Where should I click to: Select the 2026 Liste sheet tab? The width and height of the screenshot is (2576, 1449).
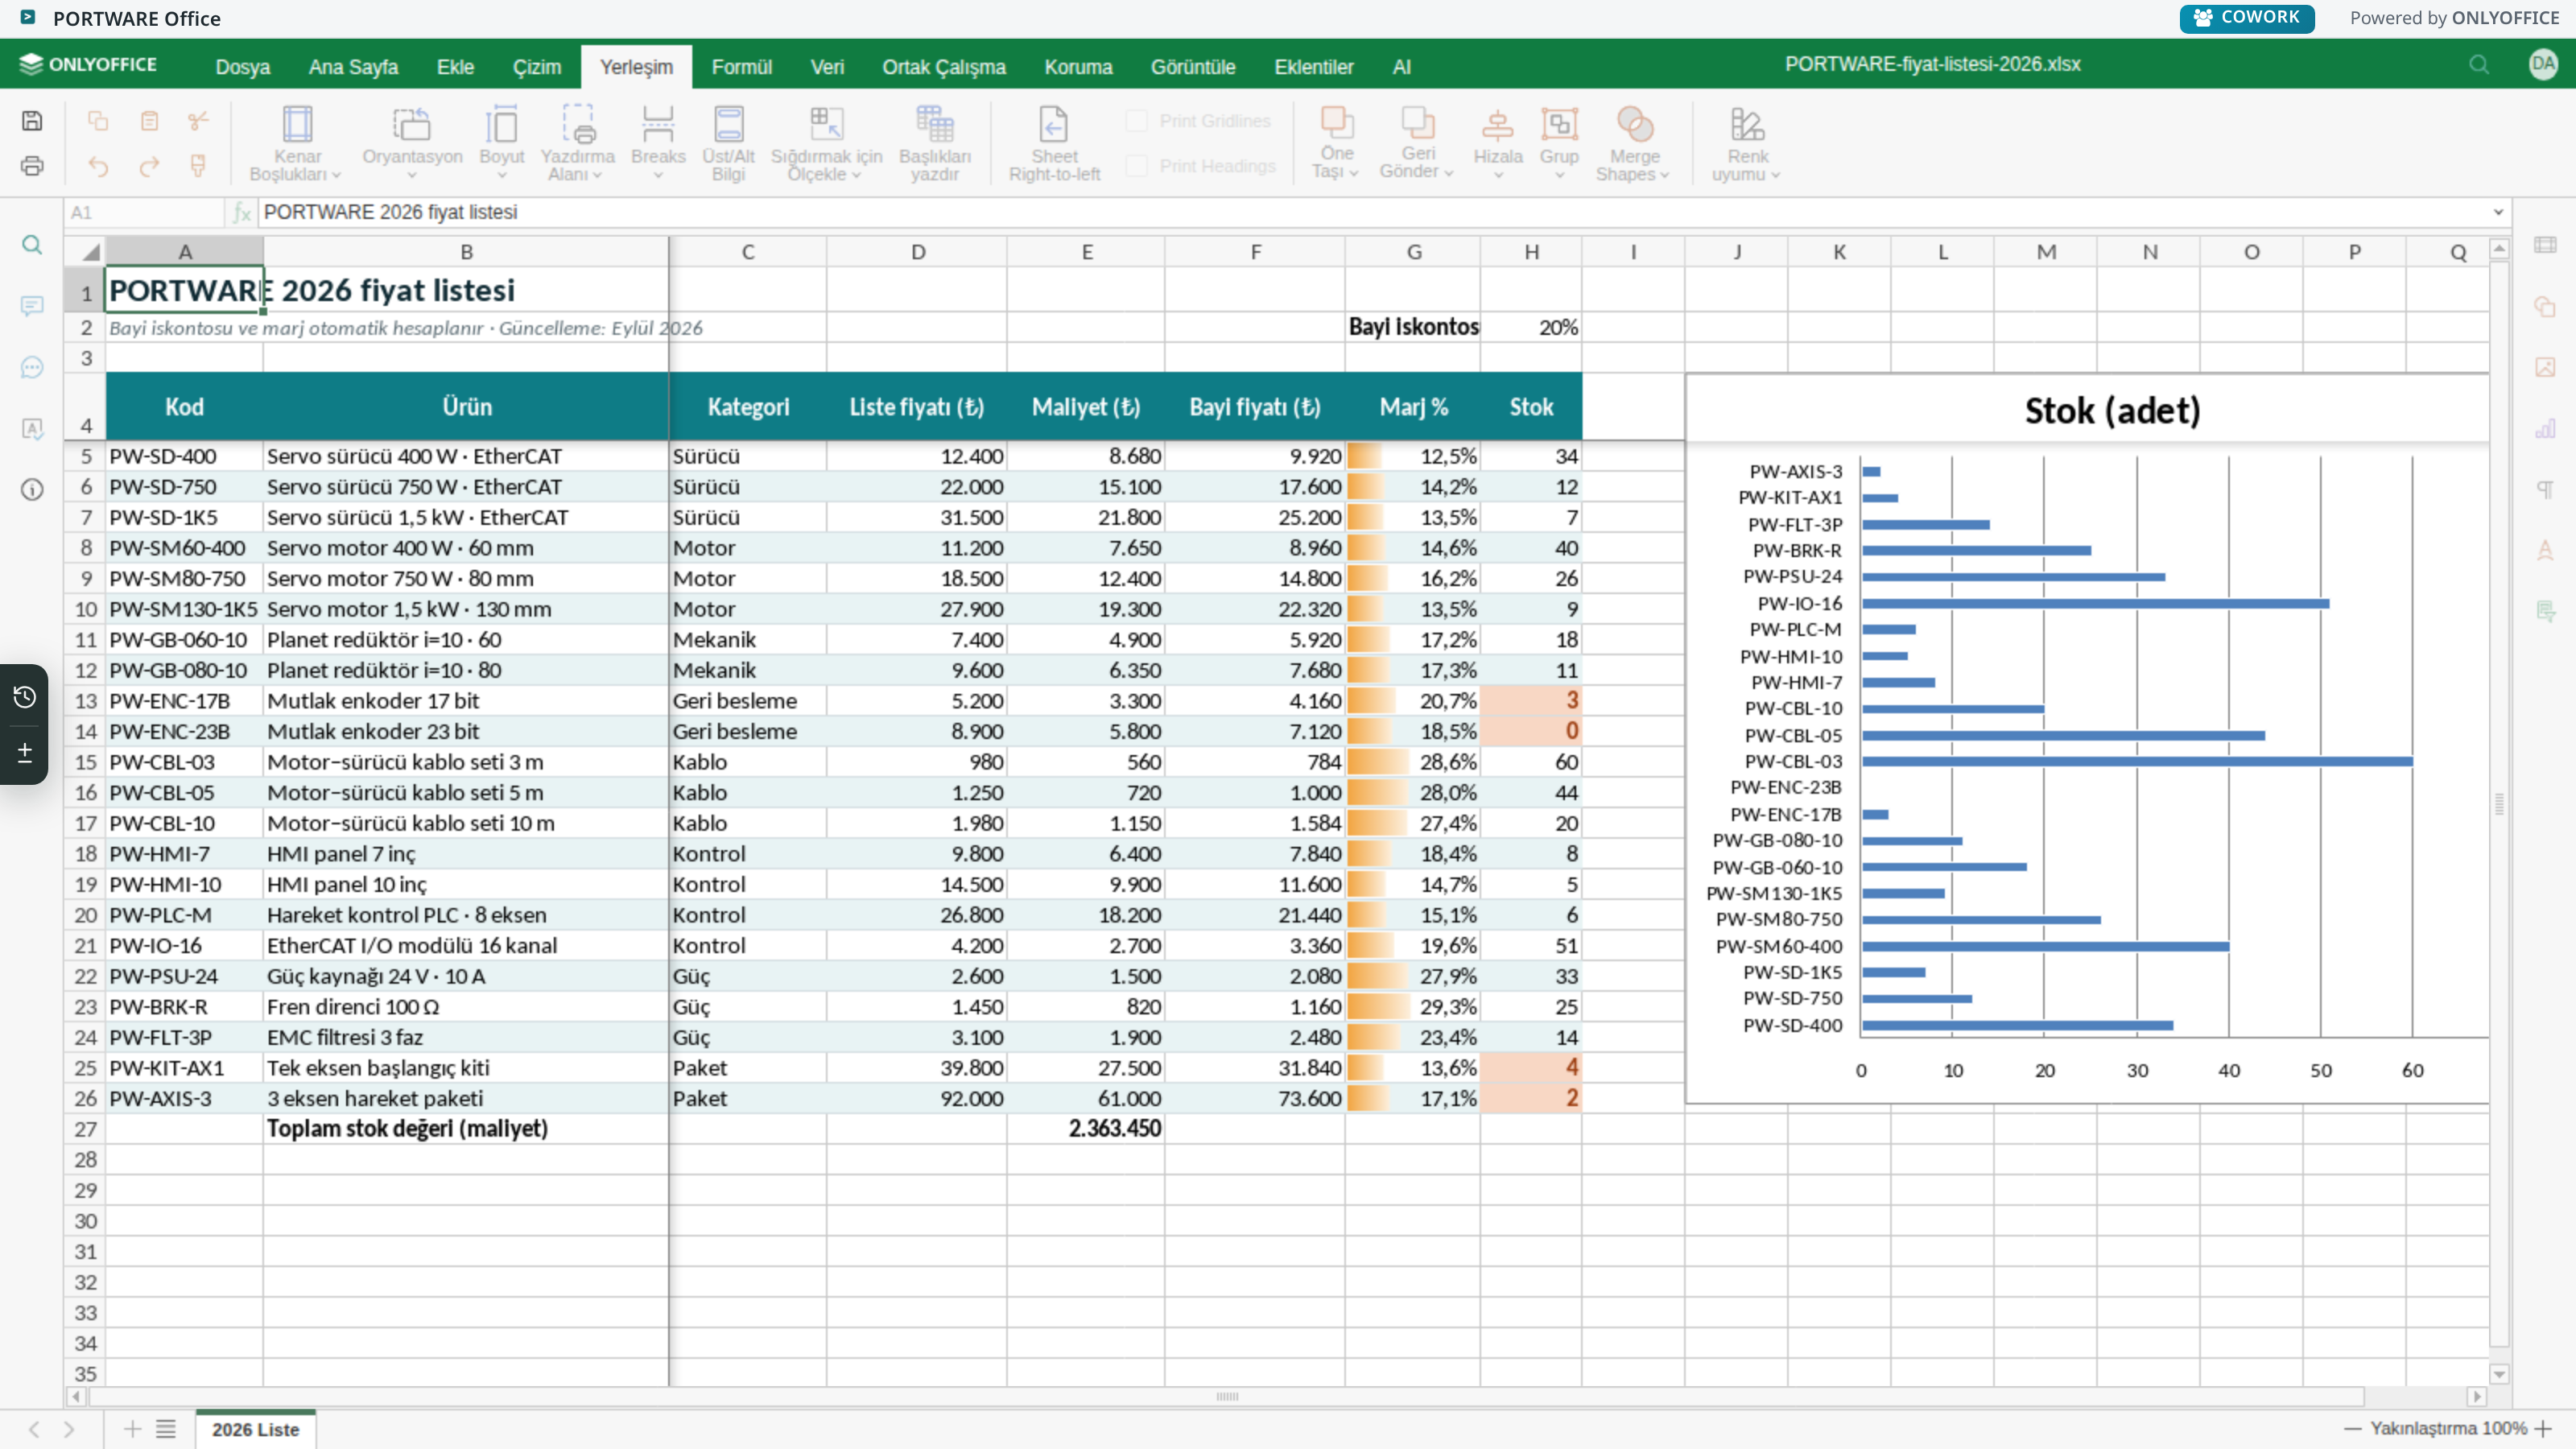coord(256,1429)
